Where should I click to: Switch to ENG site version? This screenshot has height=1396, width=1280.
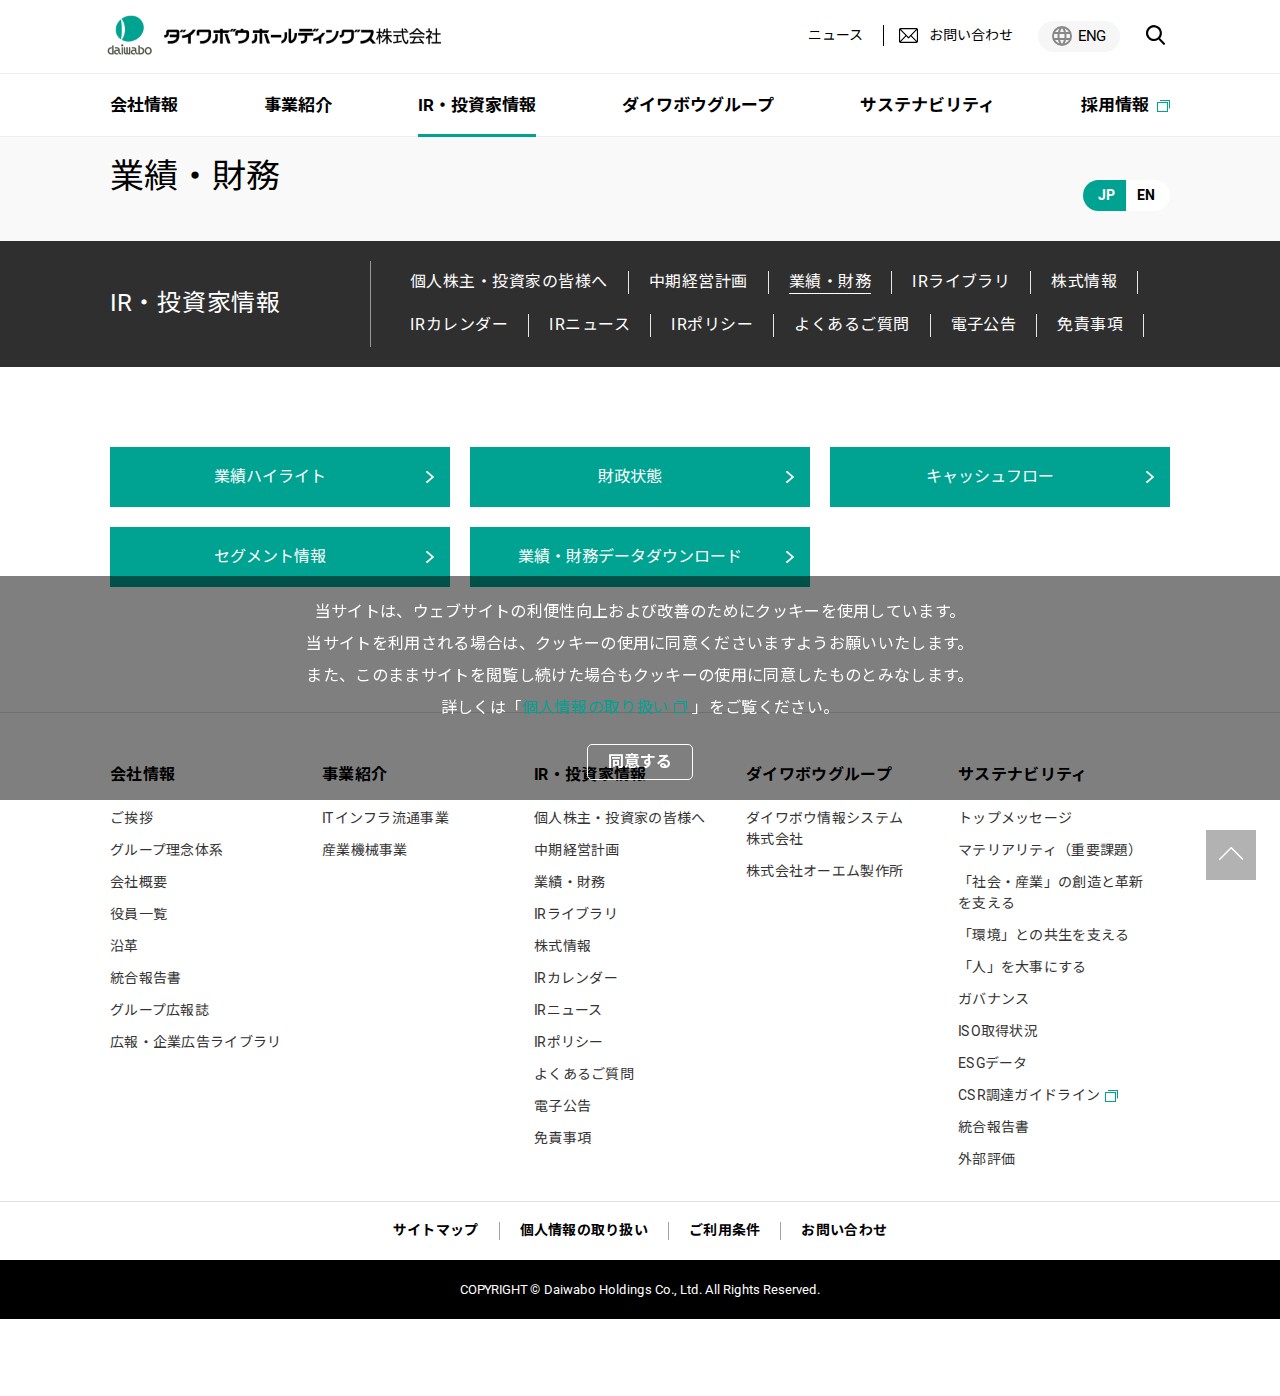point(1079,36)
